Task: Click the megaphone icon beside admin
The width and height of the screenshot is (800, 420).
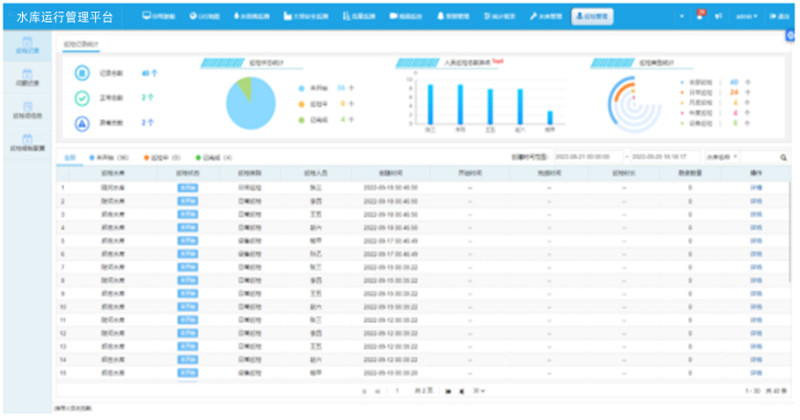Action: [x=718, y=17]
